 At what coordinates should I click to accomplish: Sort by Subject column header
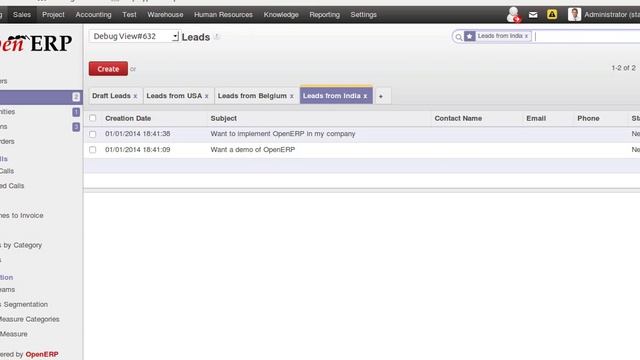point(223,118)
